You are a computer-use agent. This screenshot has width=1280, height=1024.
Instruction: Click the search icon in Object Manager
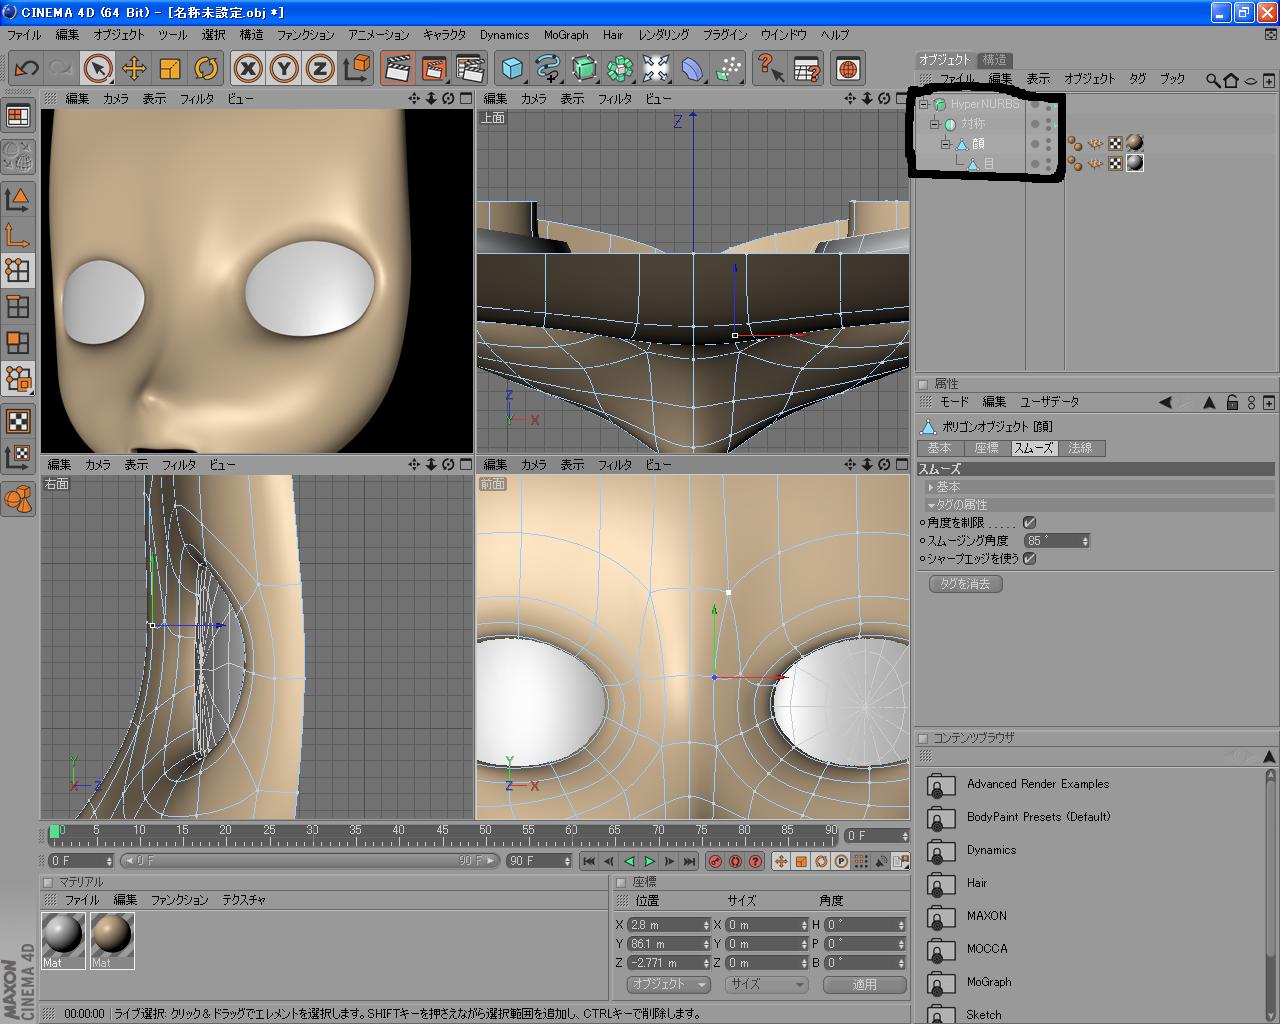tap(1213, 79)
